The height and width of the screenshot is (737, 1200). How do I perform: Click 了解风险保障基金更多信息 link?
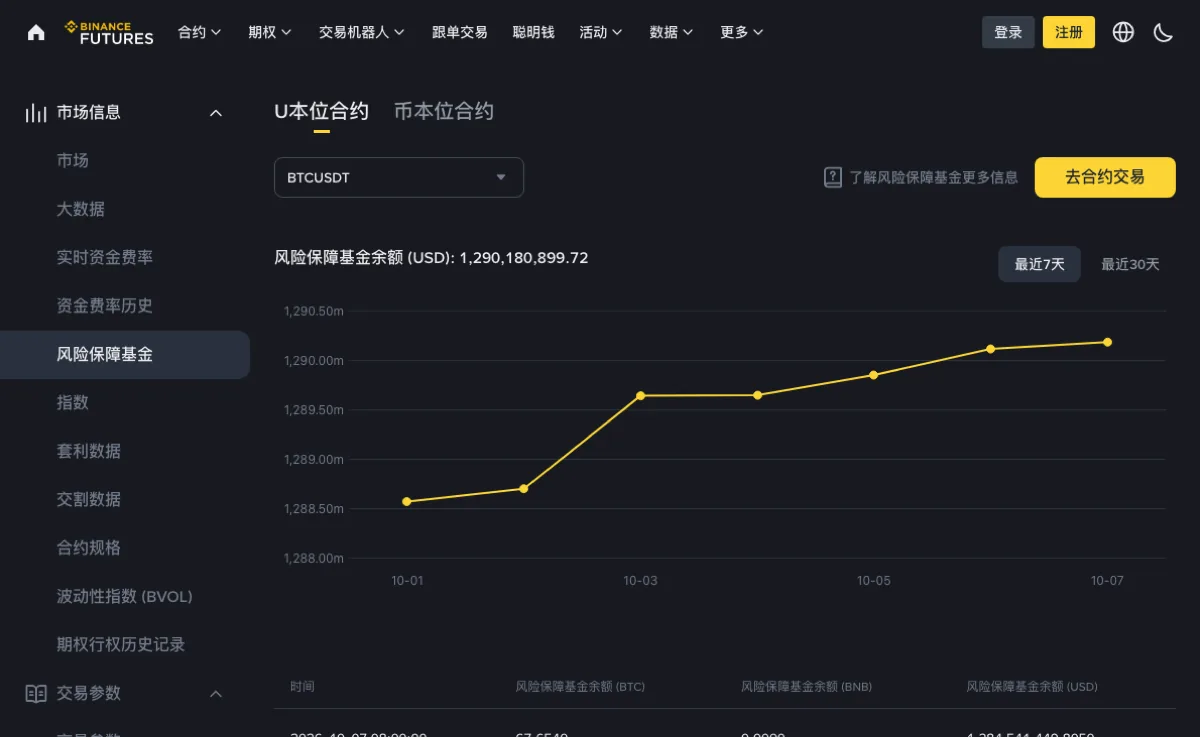point(934,177)
